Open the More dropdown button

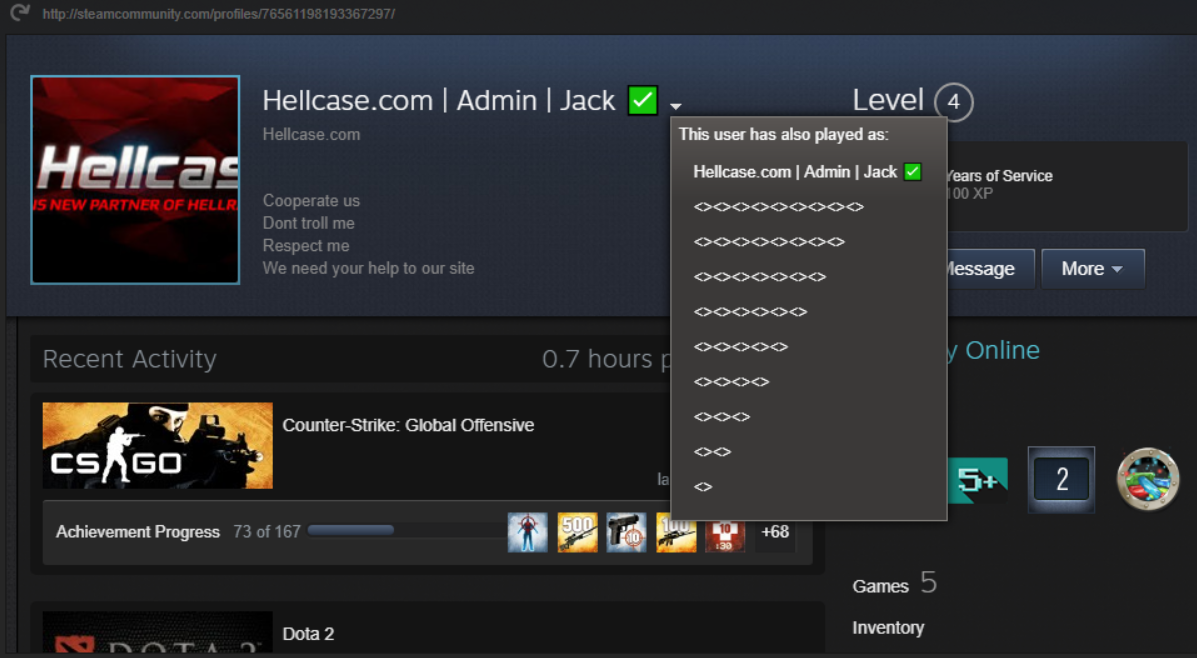point(1092,269)
